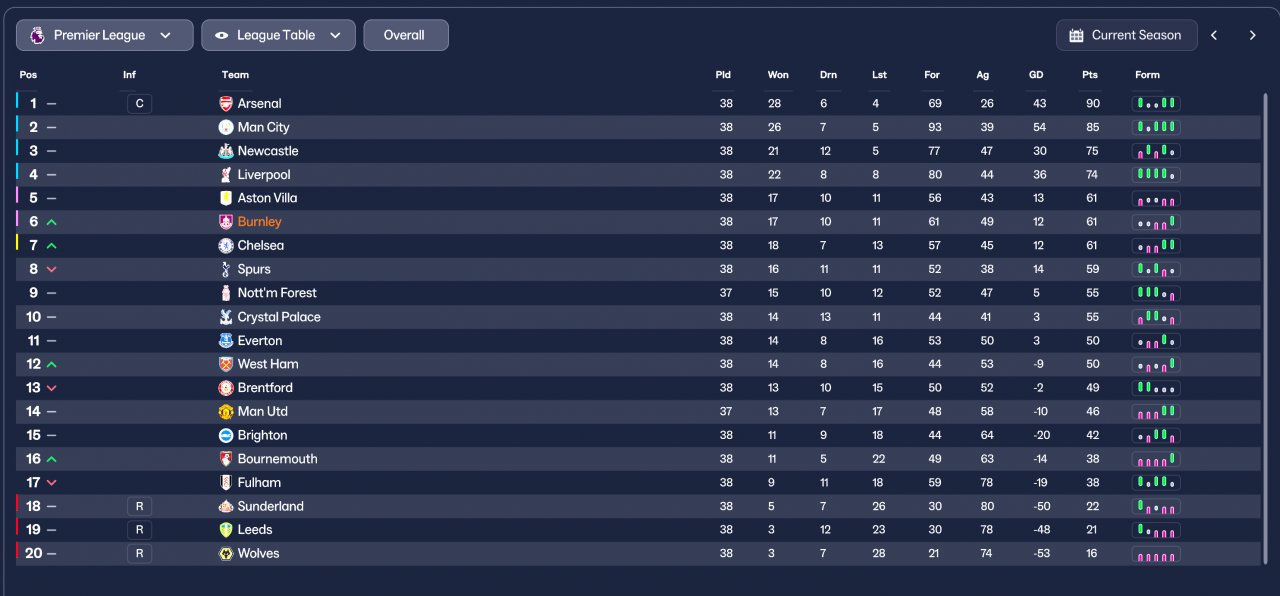The width and height of the screenshot is (1280, 596).
Task: Sort table by GD column header
Action: (x=1036, y=75)
